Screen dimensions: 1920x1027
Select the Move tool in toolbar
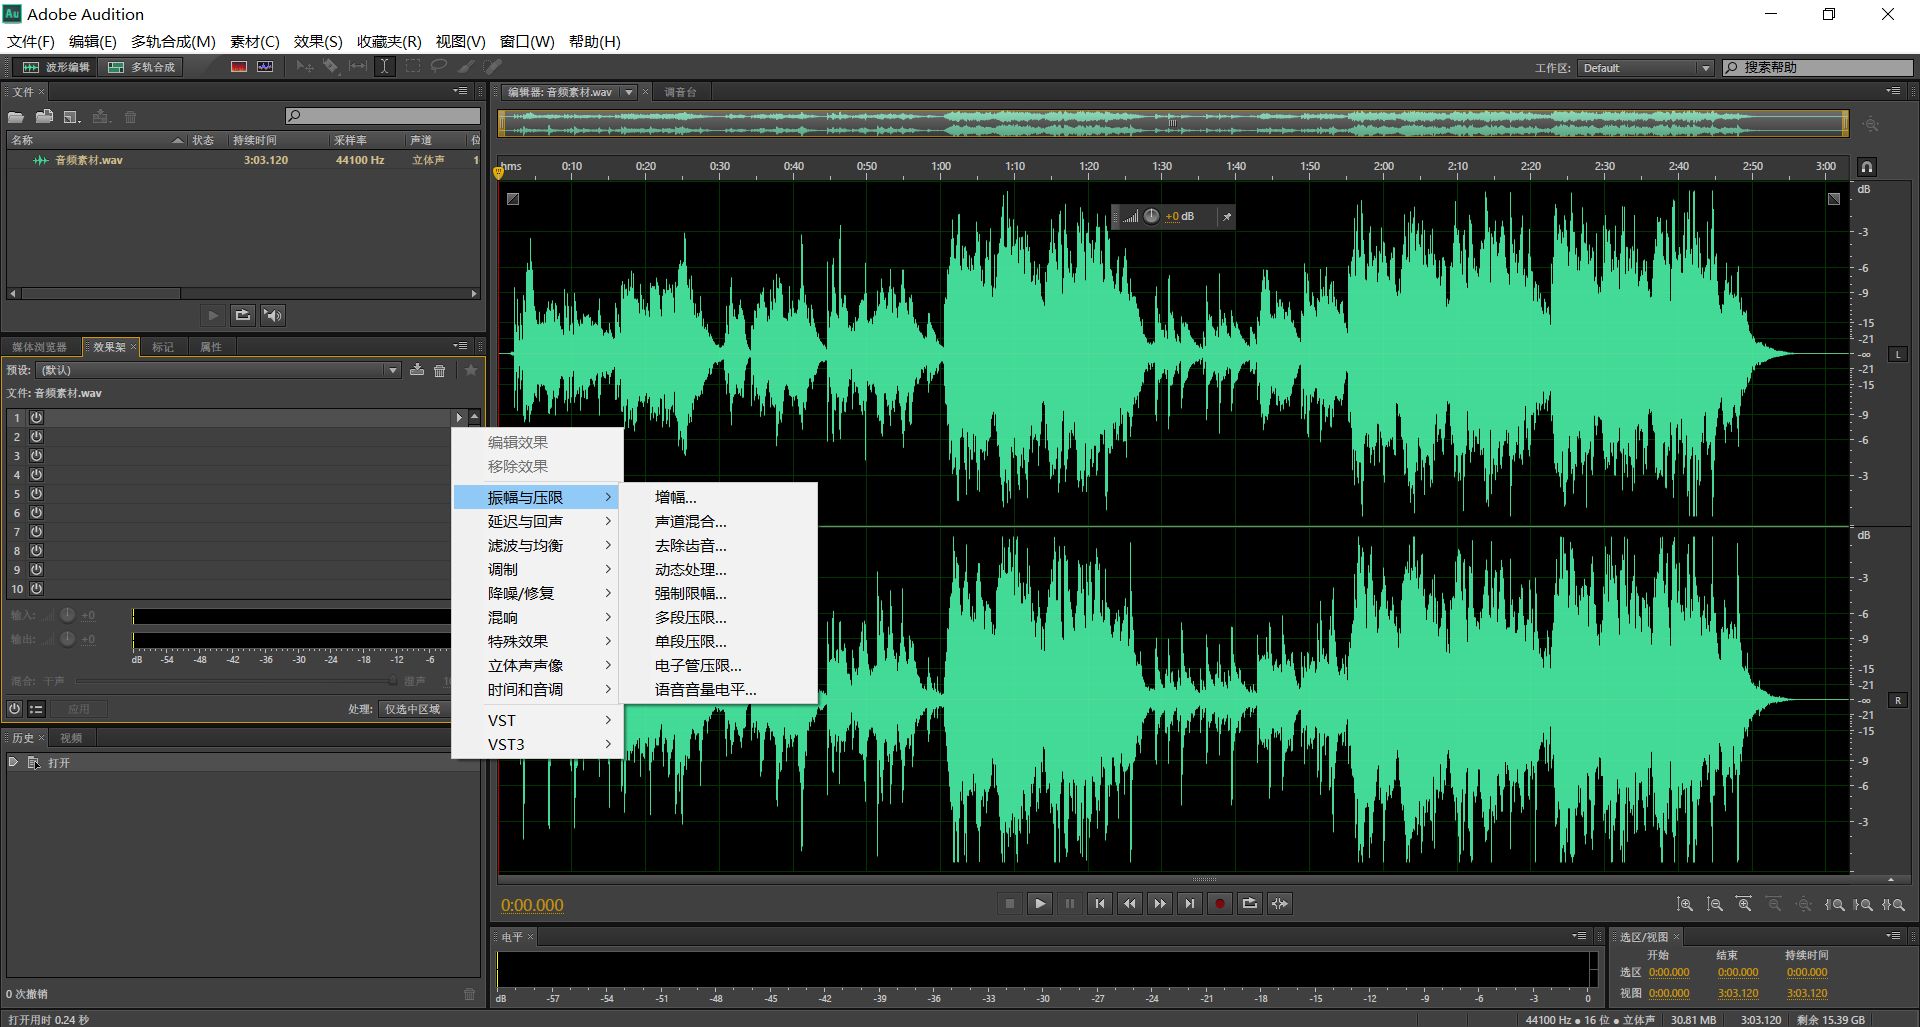(305, 67)
